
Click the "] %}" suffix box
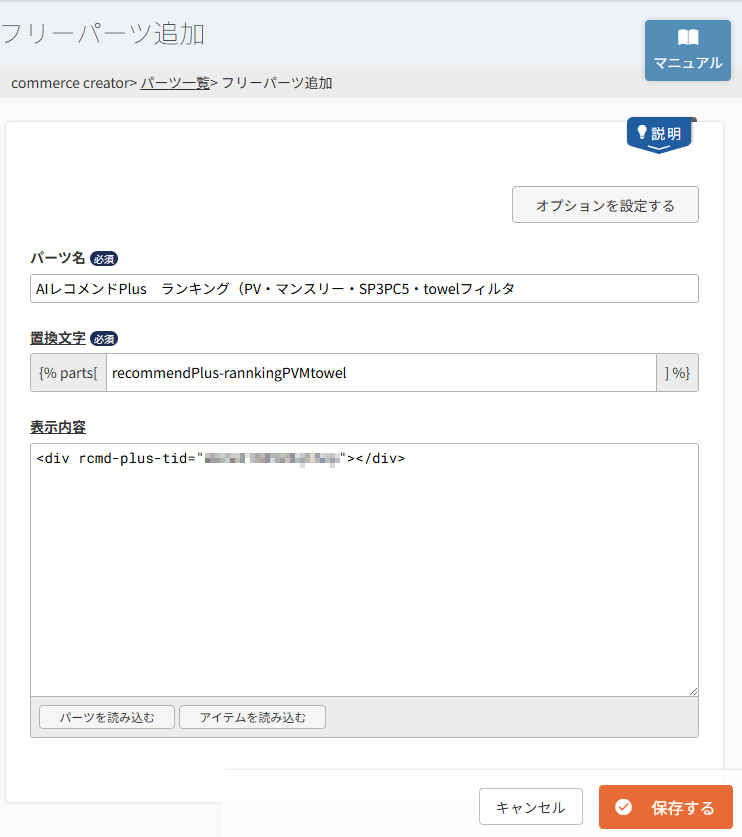(x=677, y=373)
